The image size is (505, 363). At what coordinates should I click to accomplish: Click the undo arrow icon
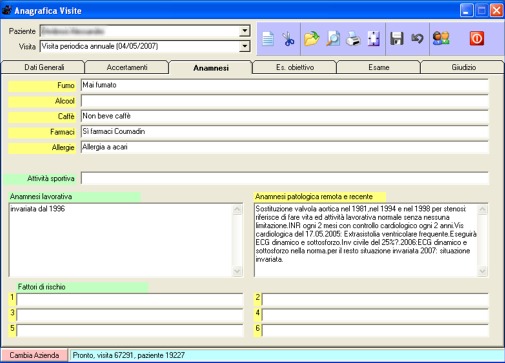pyautogui.click(x=417, y=39)
